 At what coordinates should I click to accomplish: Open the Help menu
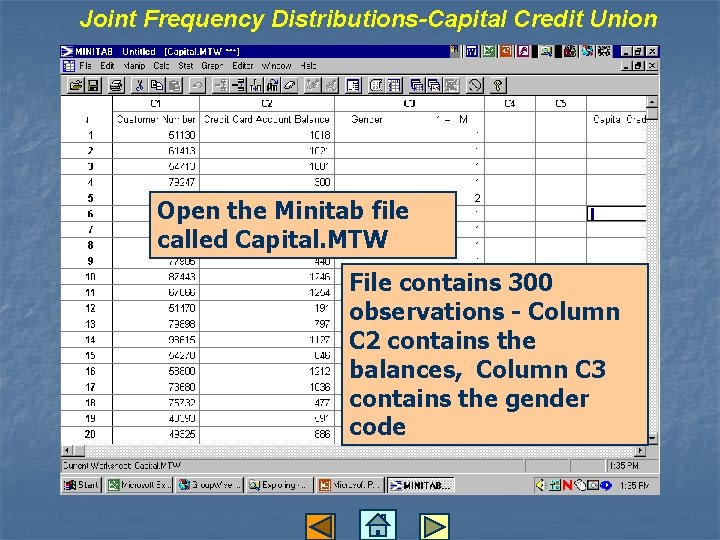point(308,66)
